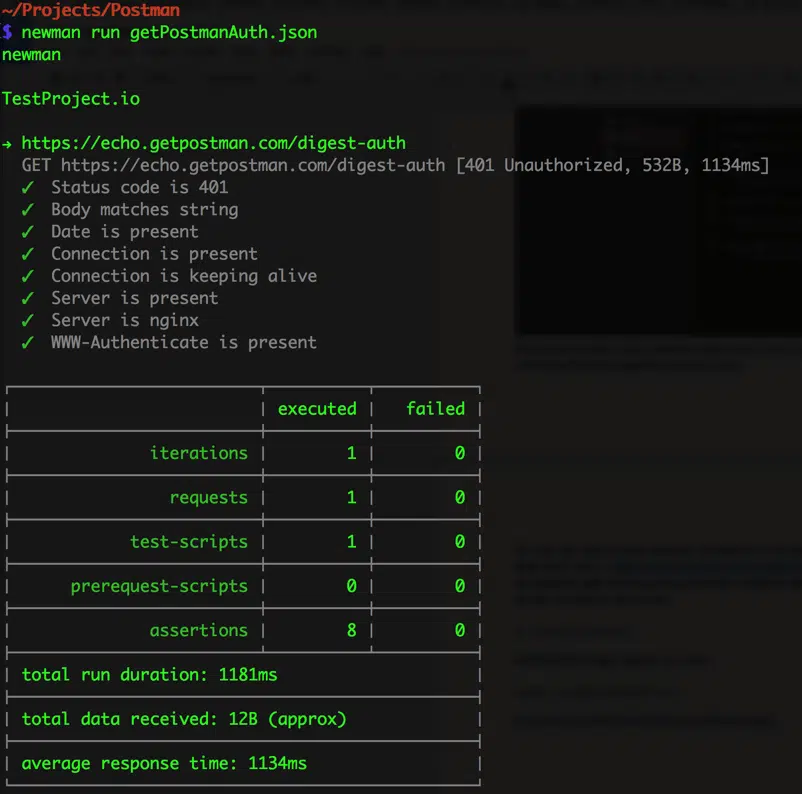The height and width of the screenshot is (794, 802).
Task: Click the checkmark beside Date is present
Action: (28, 231)
